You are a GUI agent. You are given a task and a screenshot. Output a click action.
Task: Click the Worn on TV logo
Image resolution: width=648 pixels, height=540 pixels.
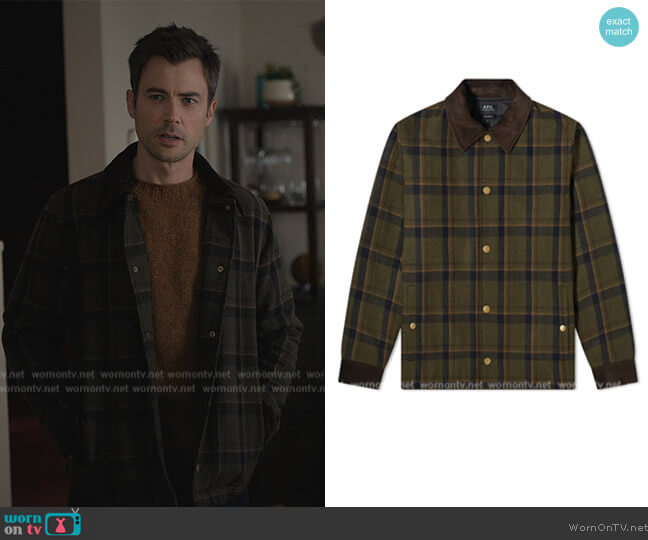coord(42,523)
